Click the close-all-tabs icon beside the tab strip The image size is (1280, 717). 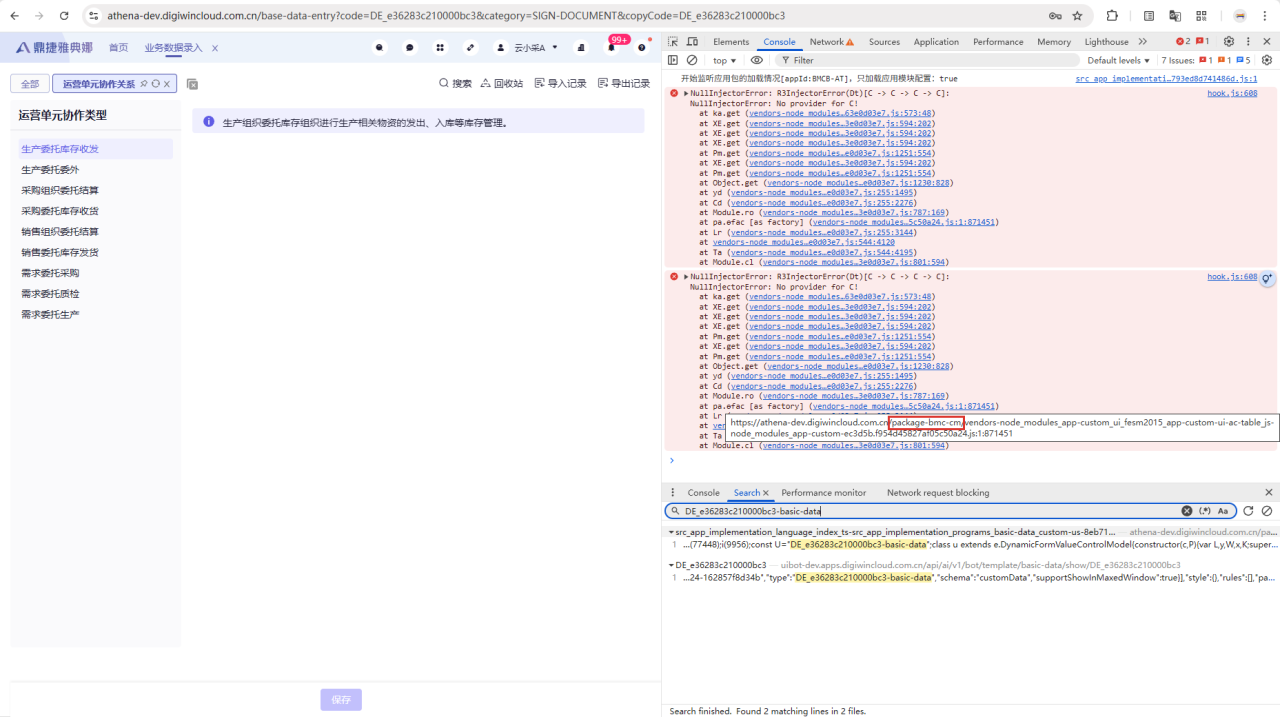coord(192,84)
